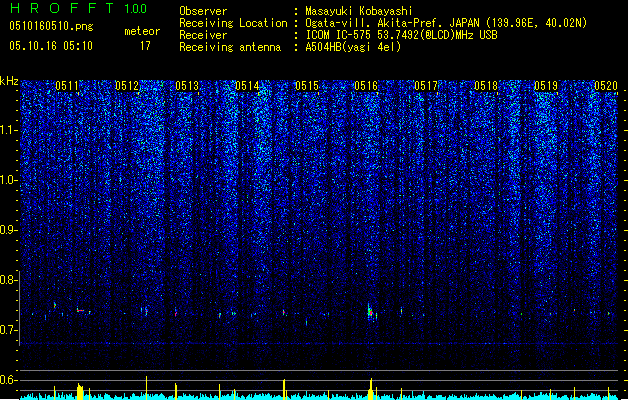Click the 0510160510.png filename text
The width and height of the screenshot is (629, 400).
point(51,26)
